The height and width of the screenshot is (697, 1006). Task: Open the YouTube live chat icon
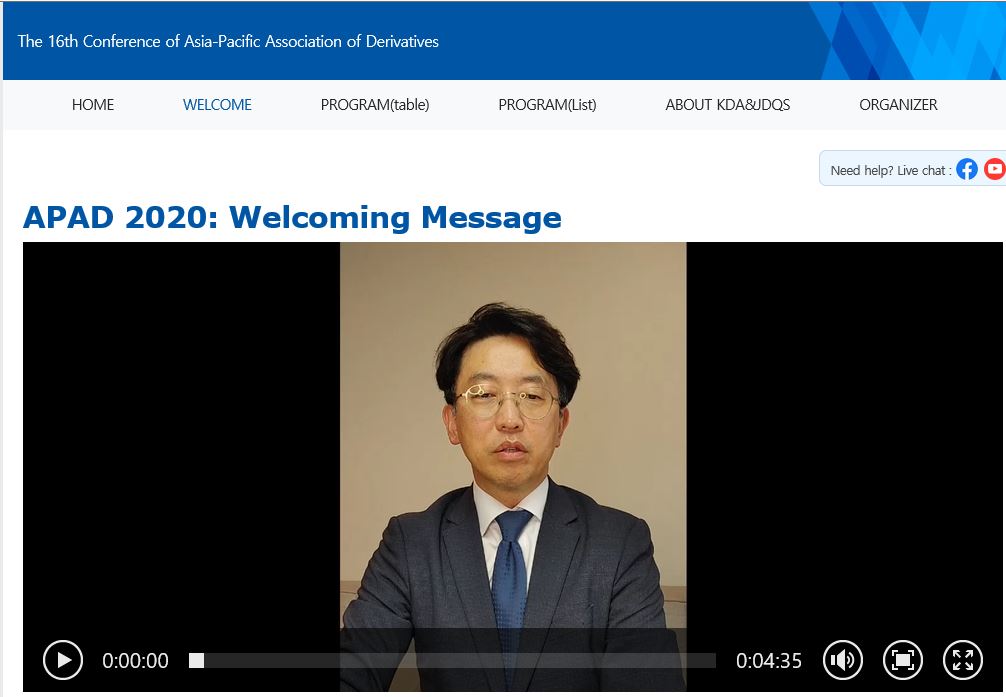tap(994, 169)
